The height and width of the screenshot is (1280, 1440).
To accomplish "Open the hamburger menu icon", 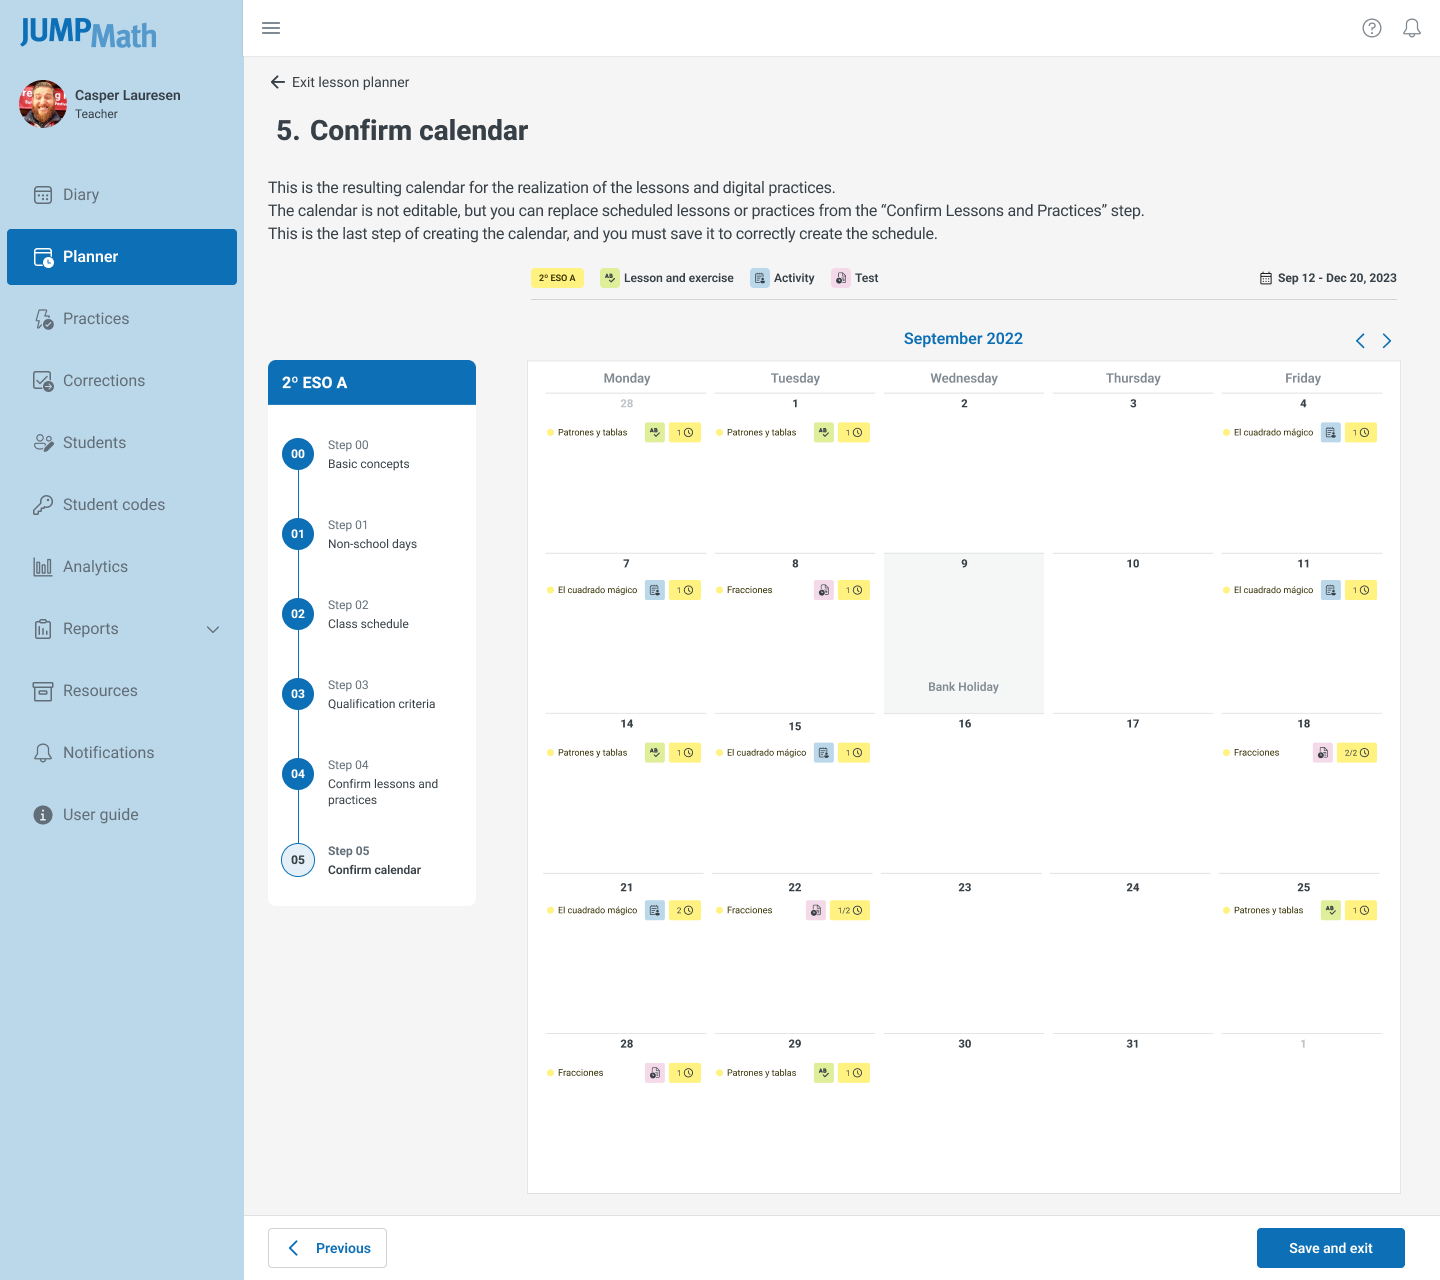I will (271, 28).
